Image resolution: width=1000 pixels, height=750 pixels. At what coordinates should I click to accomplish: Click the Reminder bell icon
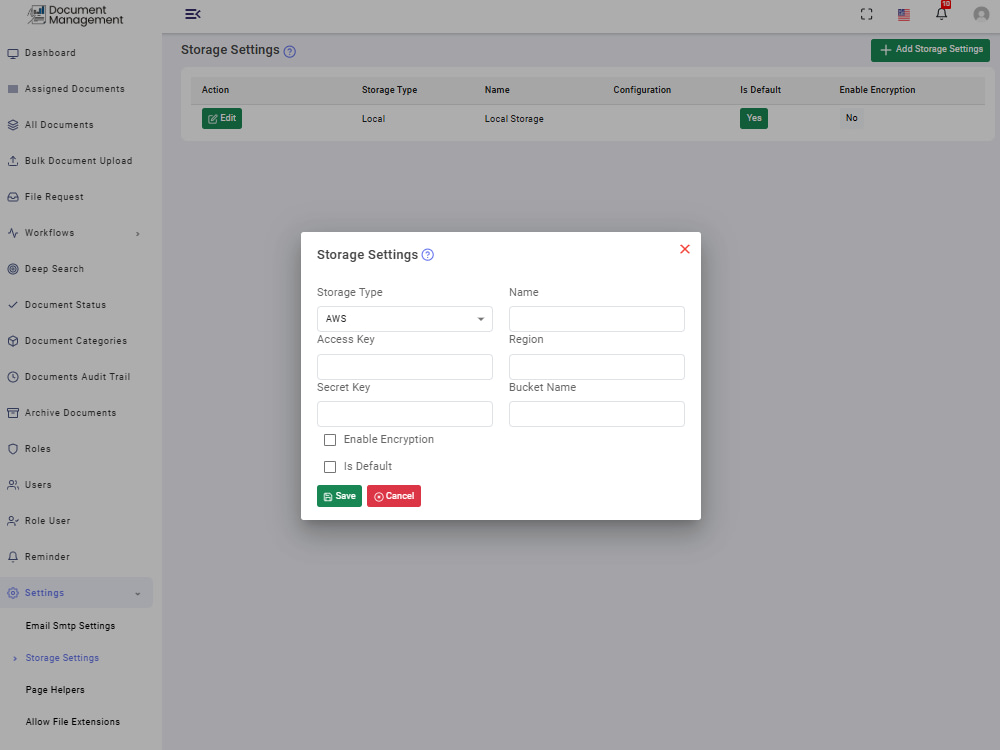coord(13,557)
